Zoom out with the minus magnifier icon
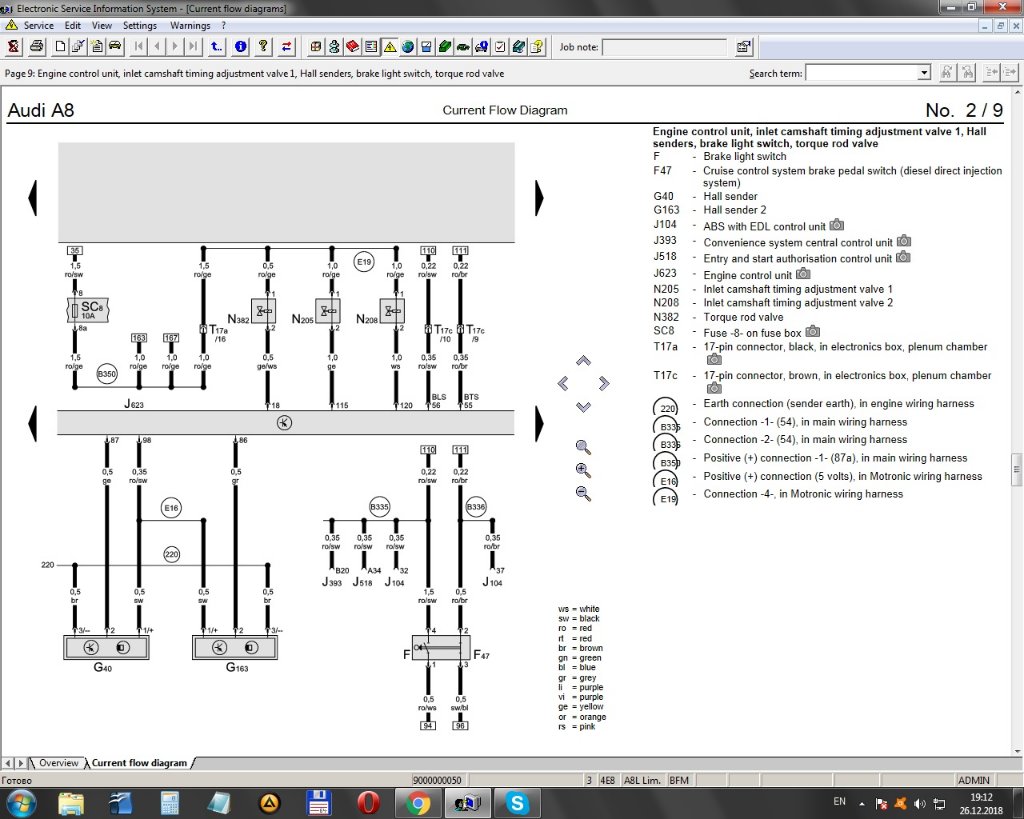This screenshot has height=819, width=1024. click(x=583, y=492)
